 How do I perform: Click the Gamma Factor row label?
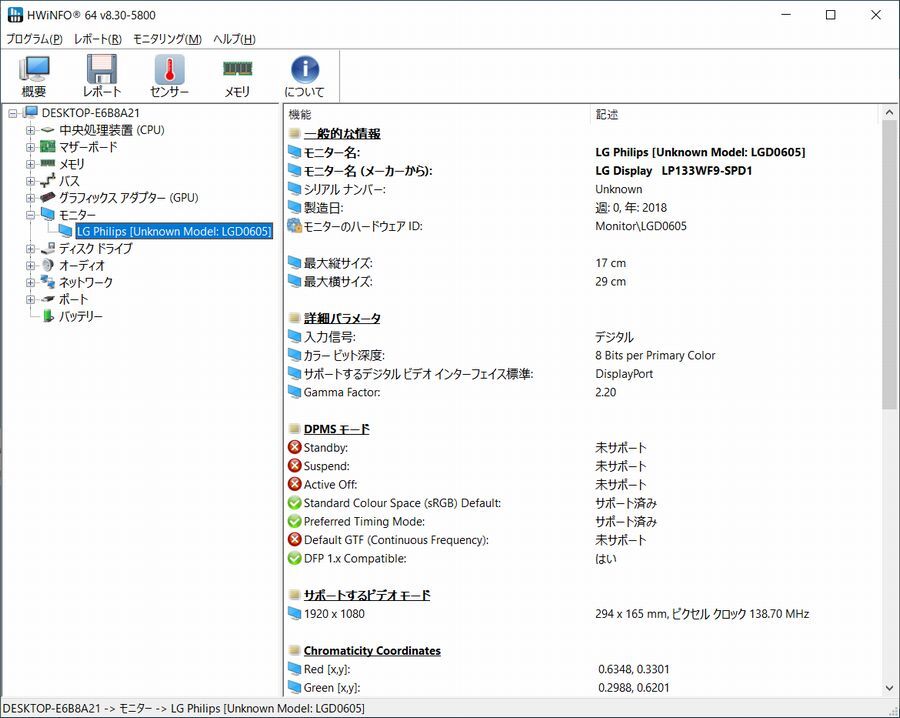coord(342,392)
